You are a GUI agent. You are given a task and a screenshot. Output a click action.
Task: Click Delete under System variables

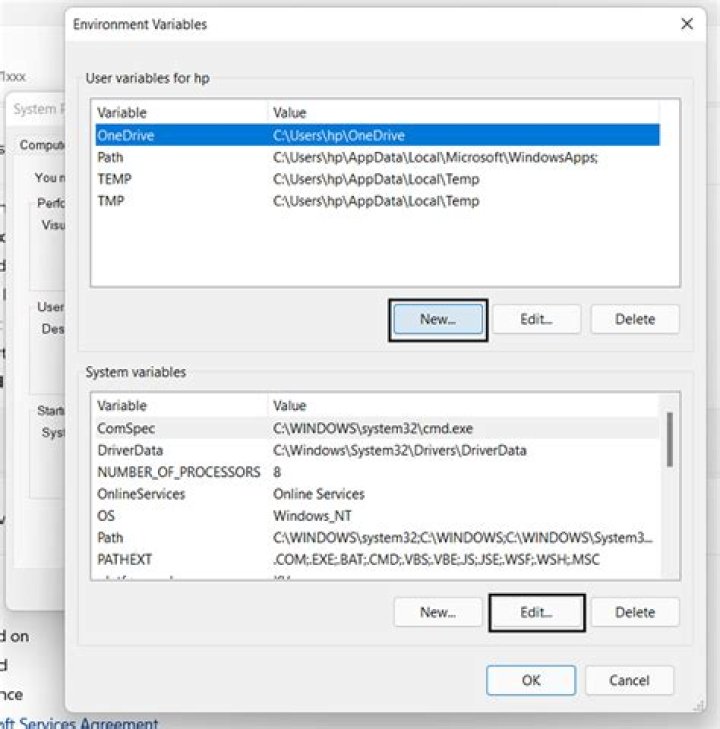pyautogui.click(x=635, y=612)
